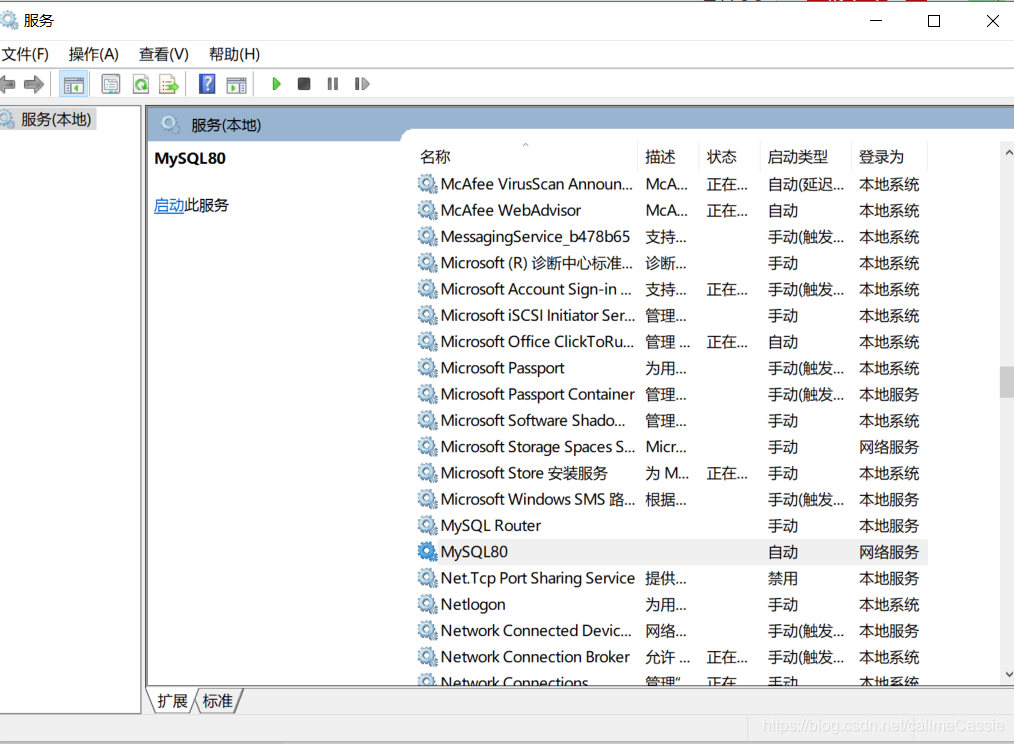1014x744 pixels.
Task: Restart service with the restart icon
Action: (361, 84)
